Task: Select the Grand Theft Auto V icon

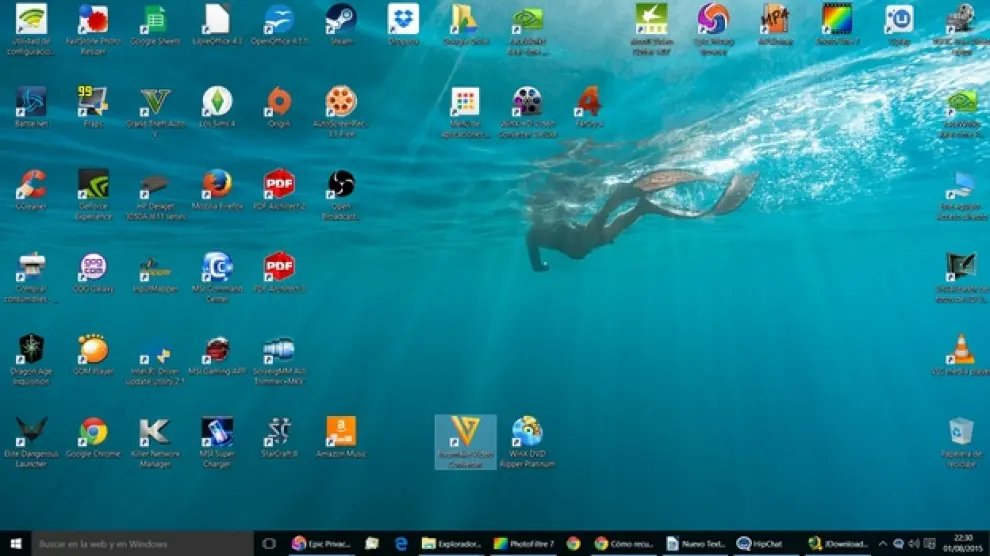Action: [x=155, y=102]
